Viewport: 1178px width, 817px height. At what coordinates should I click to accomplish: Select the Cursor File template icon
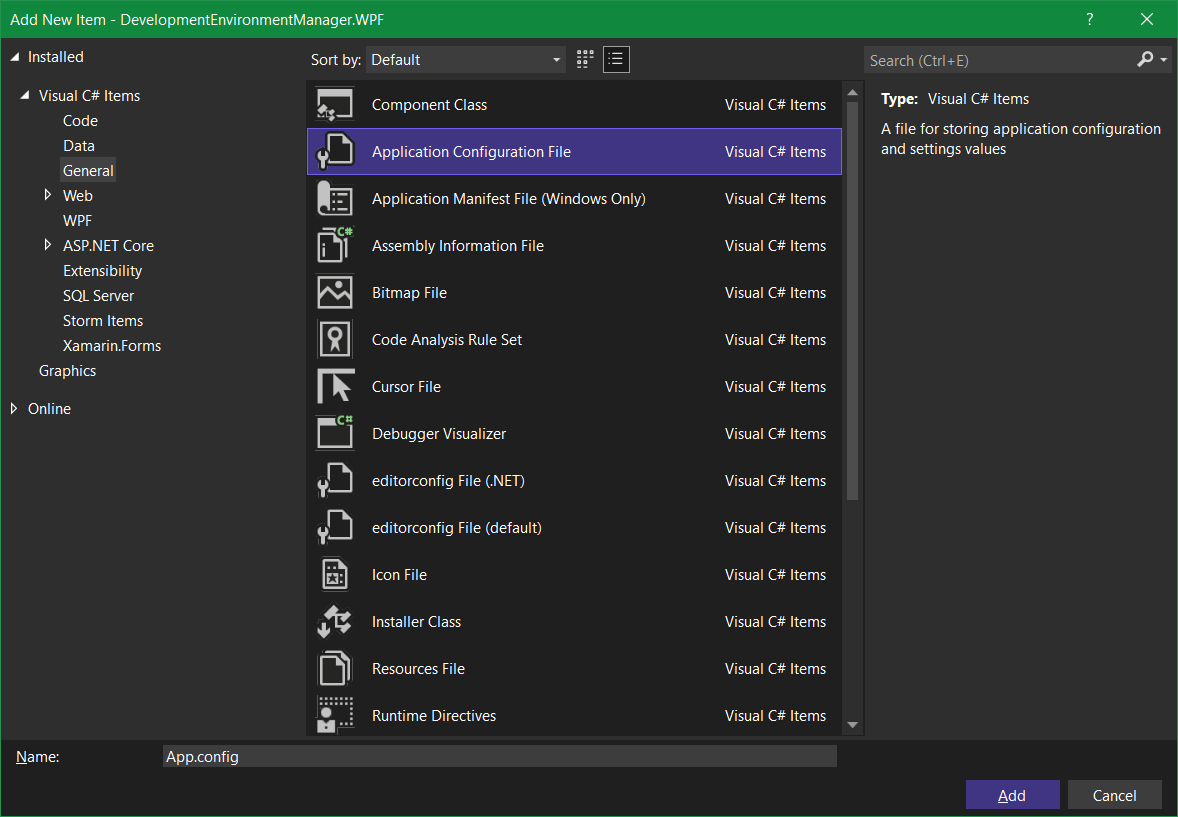(335, 386)
